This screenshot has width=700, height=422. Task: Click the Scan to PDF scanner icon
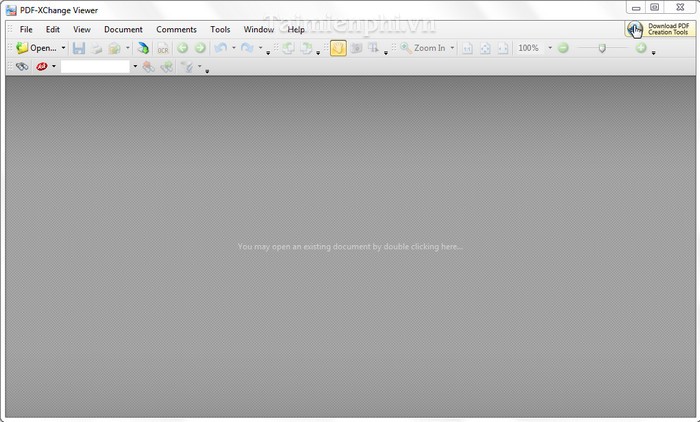143,48
